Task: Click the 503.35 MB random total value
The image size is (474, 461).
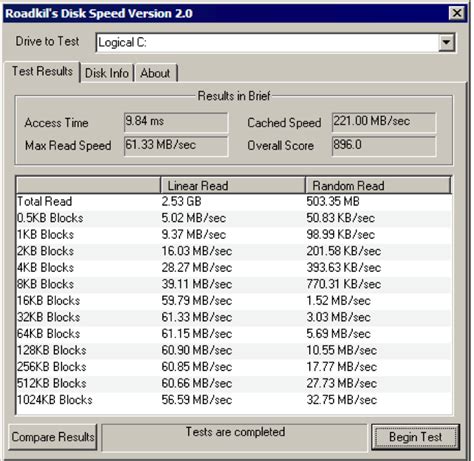Action: coord(333,201)
